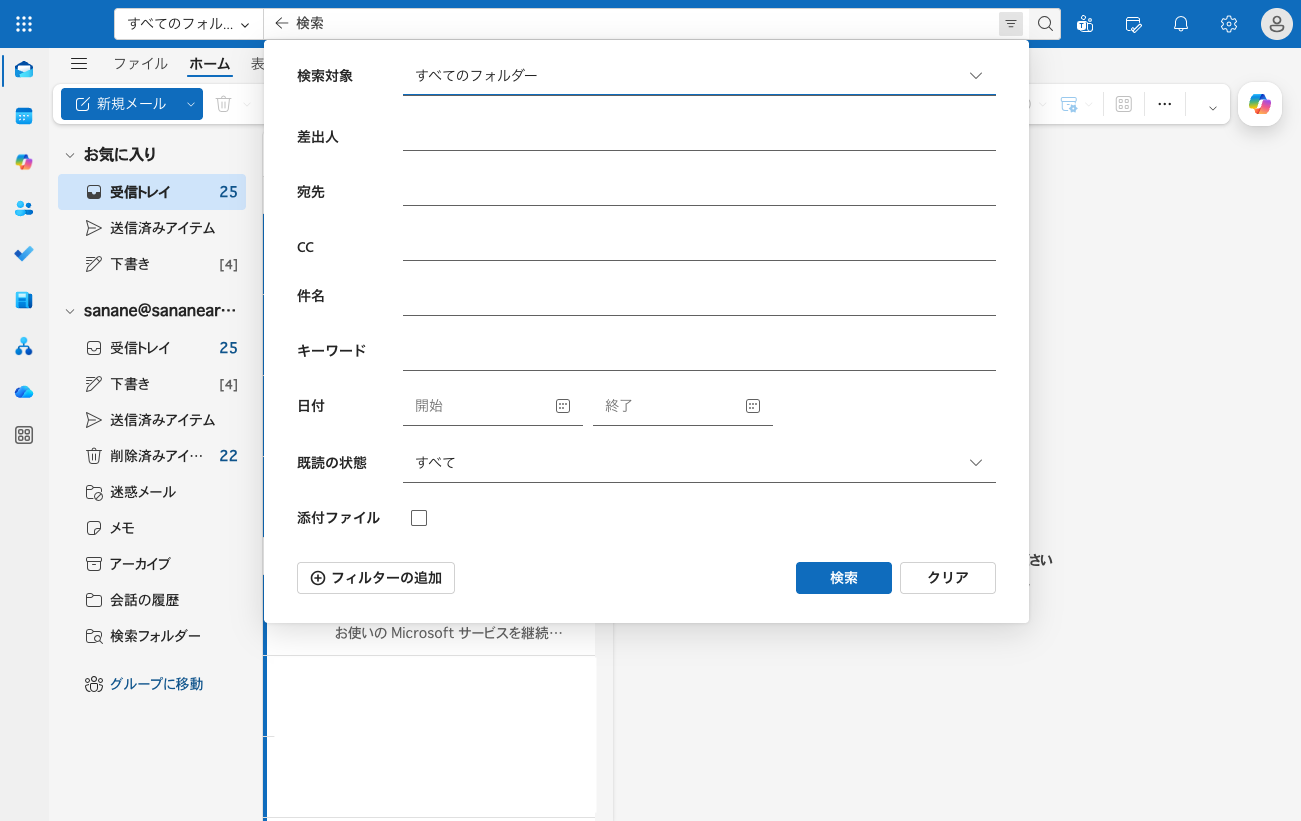Open the account profile avatar

(1277, 24)
